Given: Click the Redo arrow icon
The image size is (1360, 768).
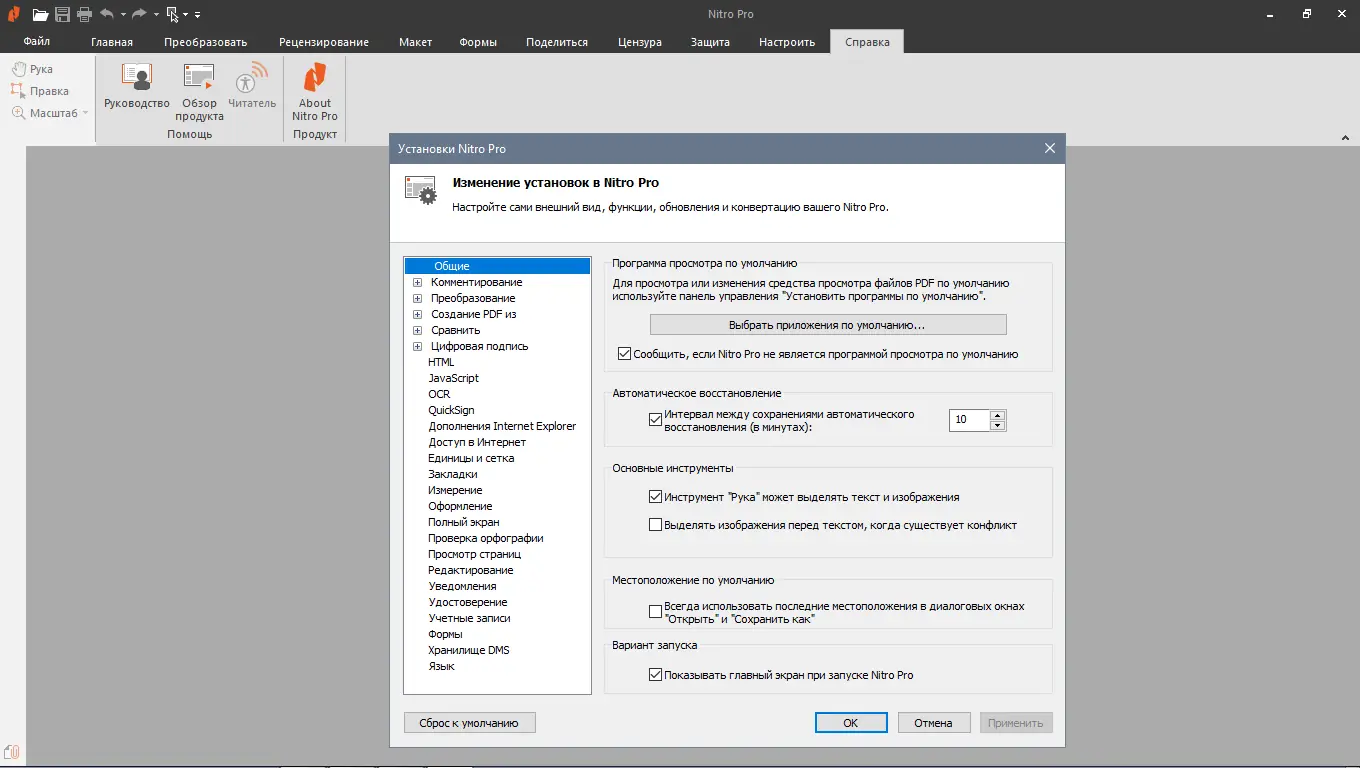Looking at the screenshot, I should pos(139,14).
